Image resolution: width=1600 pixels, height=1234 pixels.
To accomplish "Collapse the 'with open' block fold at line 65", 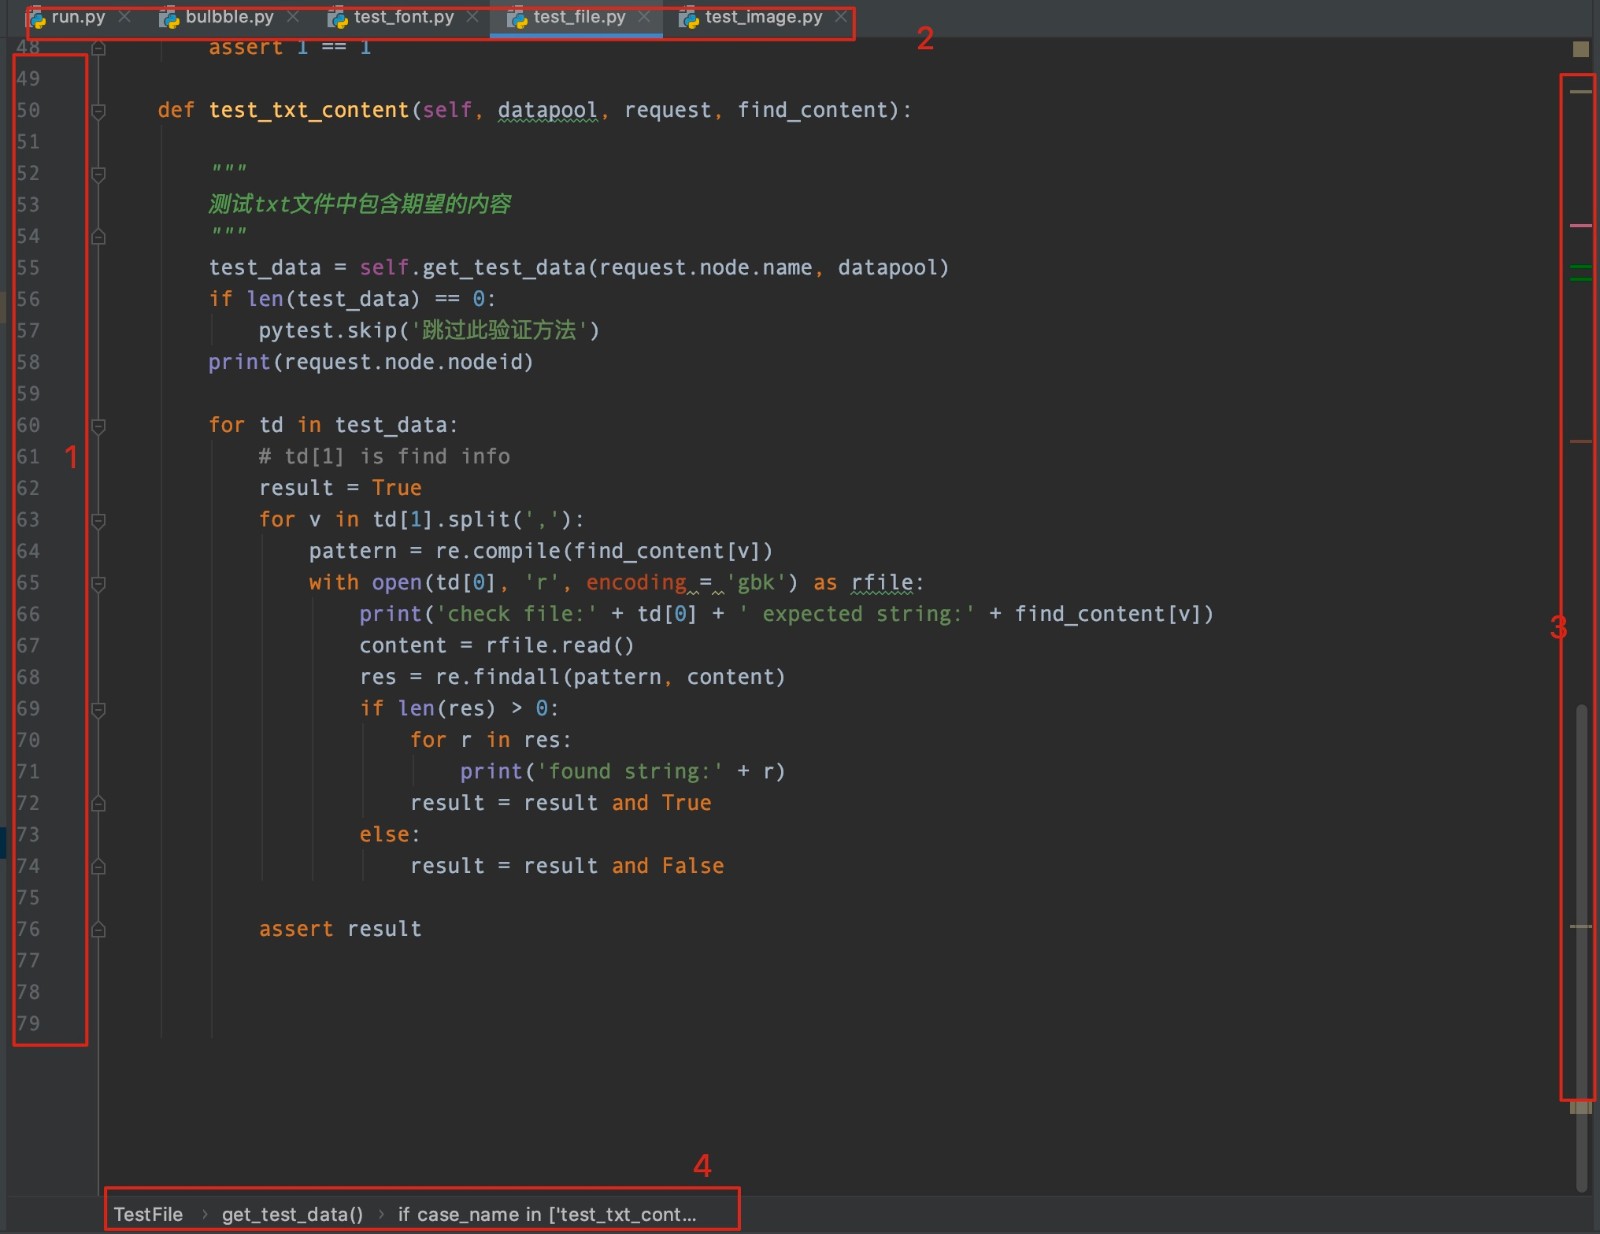I will click(x=98, y=583).
